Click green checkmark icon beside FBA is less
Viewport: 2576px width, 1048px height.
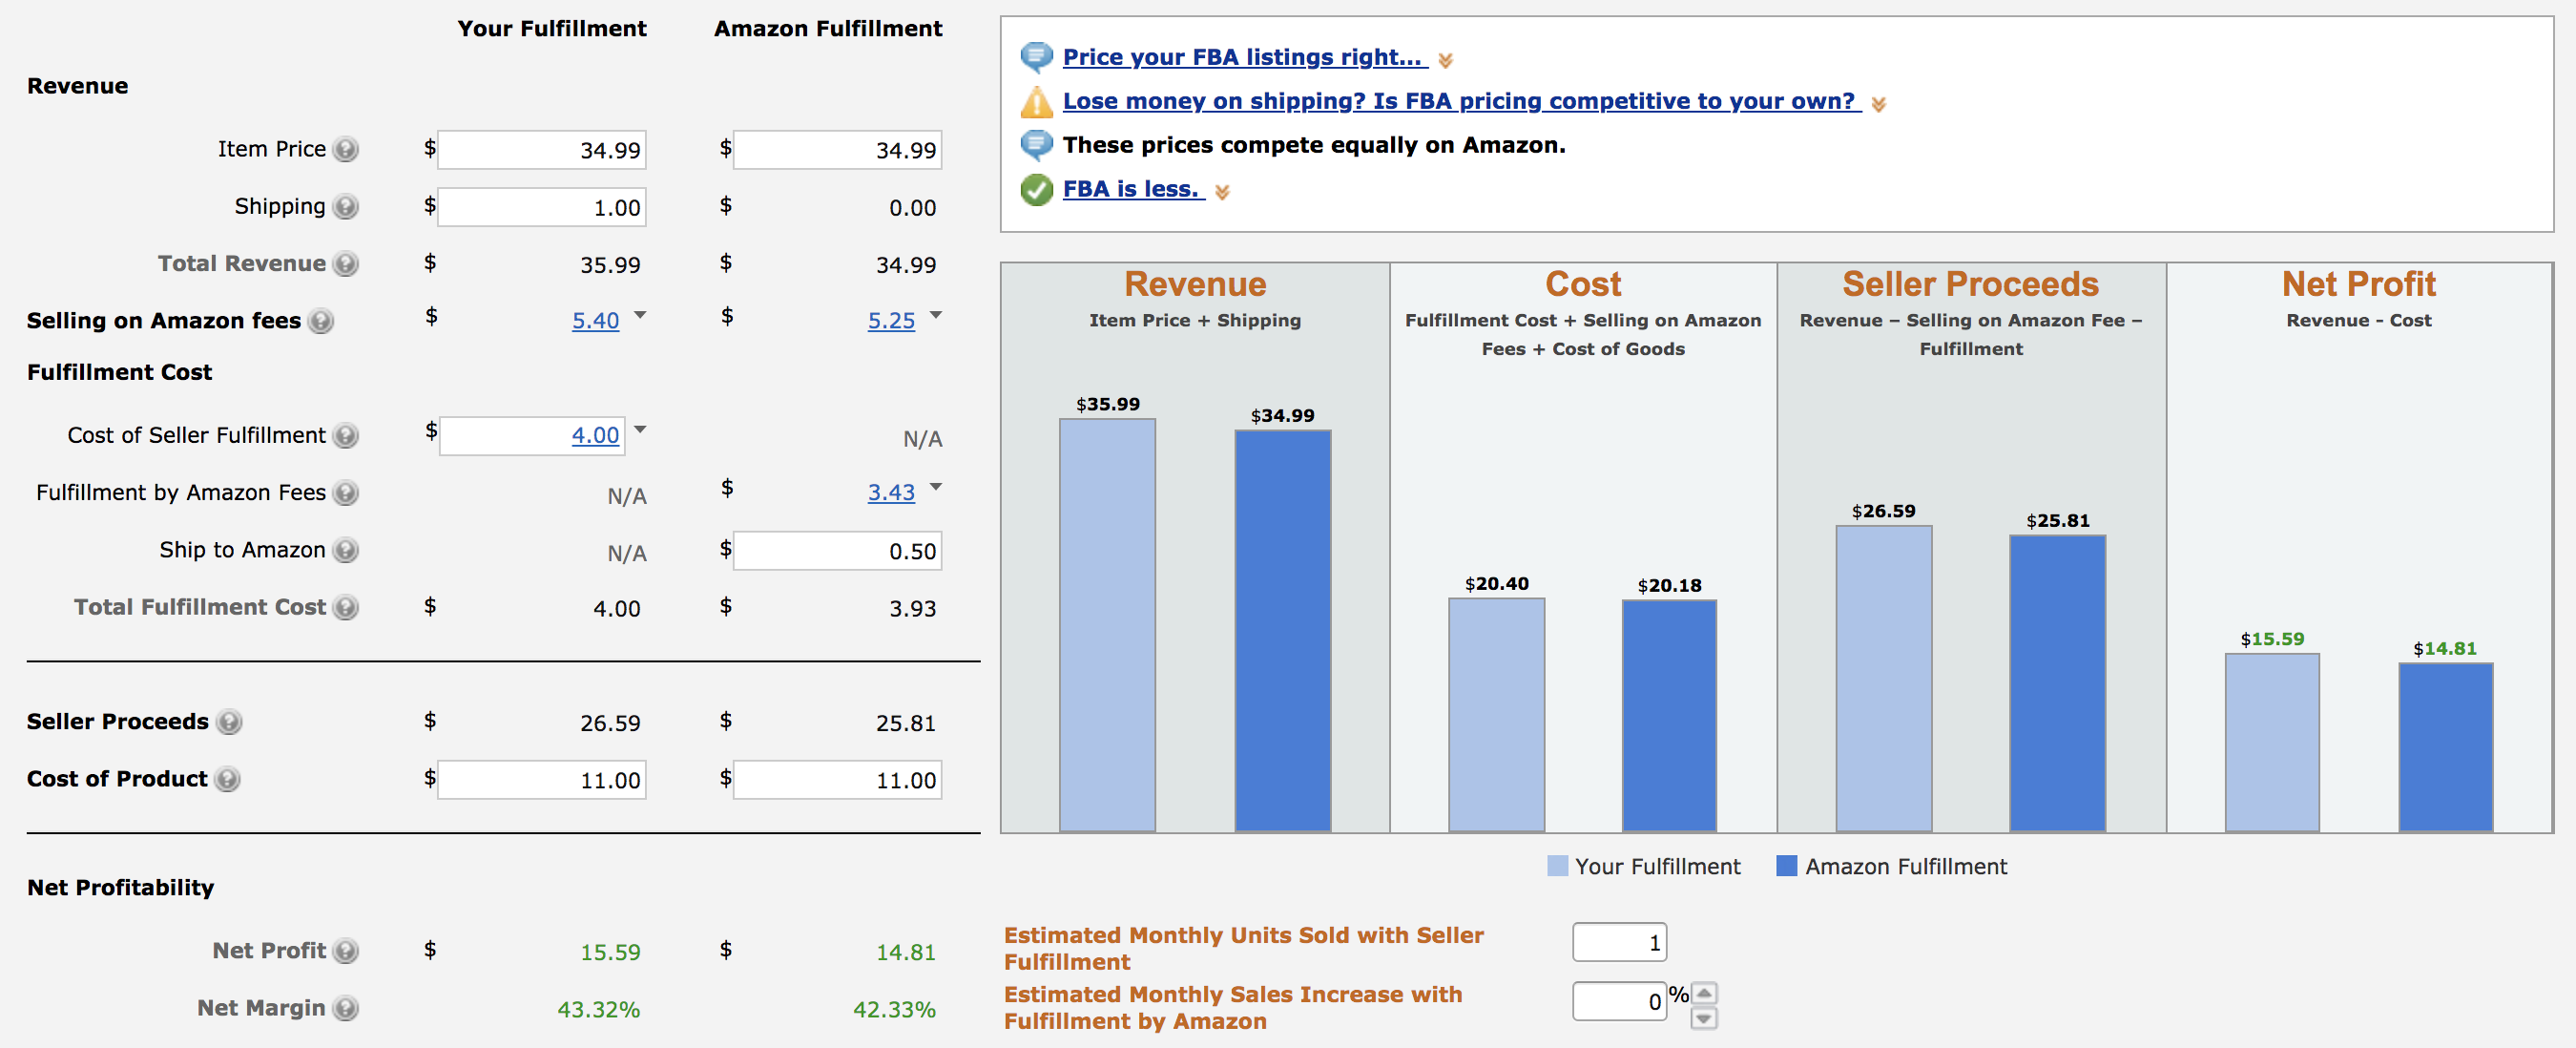pos(1036,189)
